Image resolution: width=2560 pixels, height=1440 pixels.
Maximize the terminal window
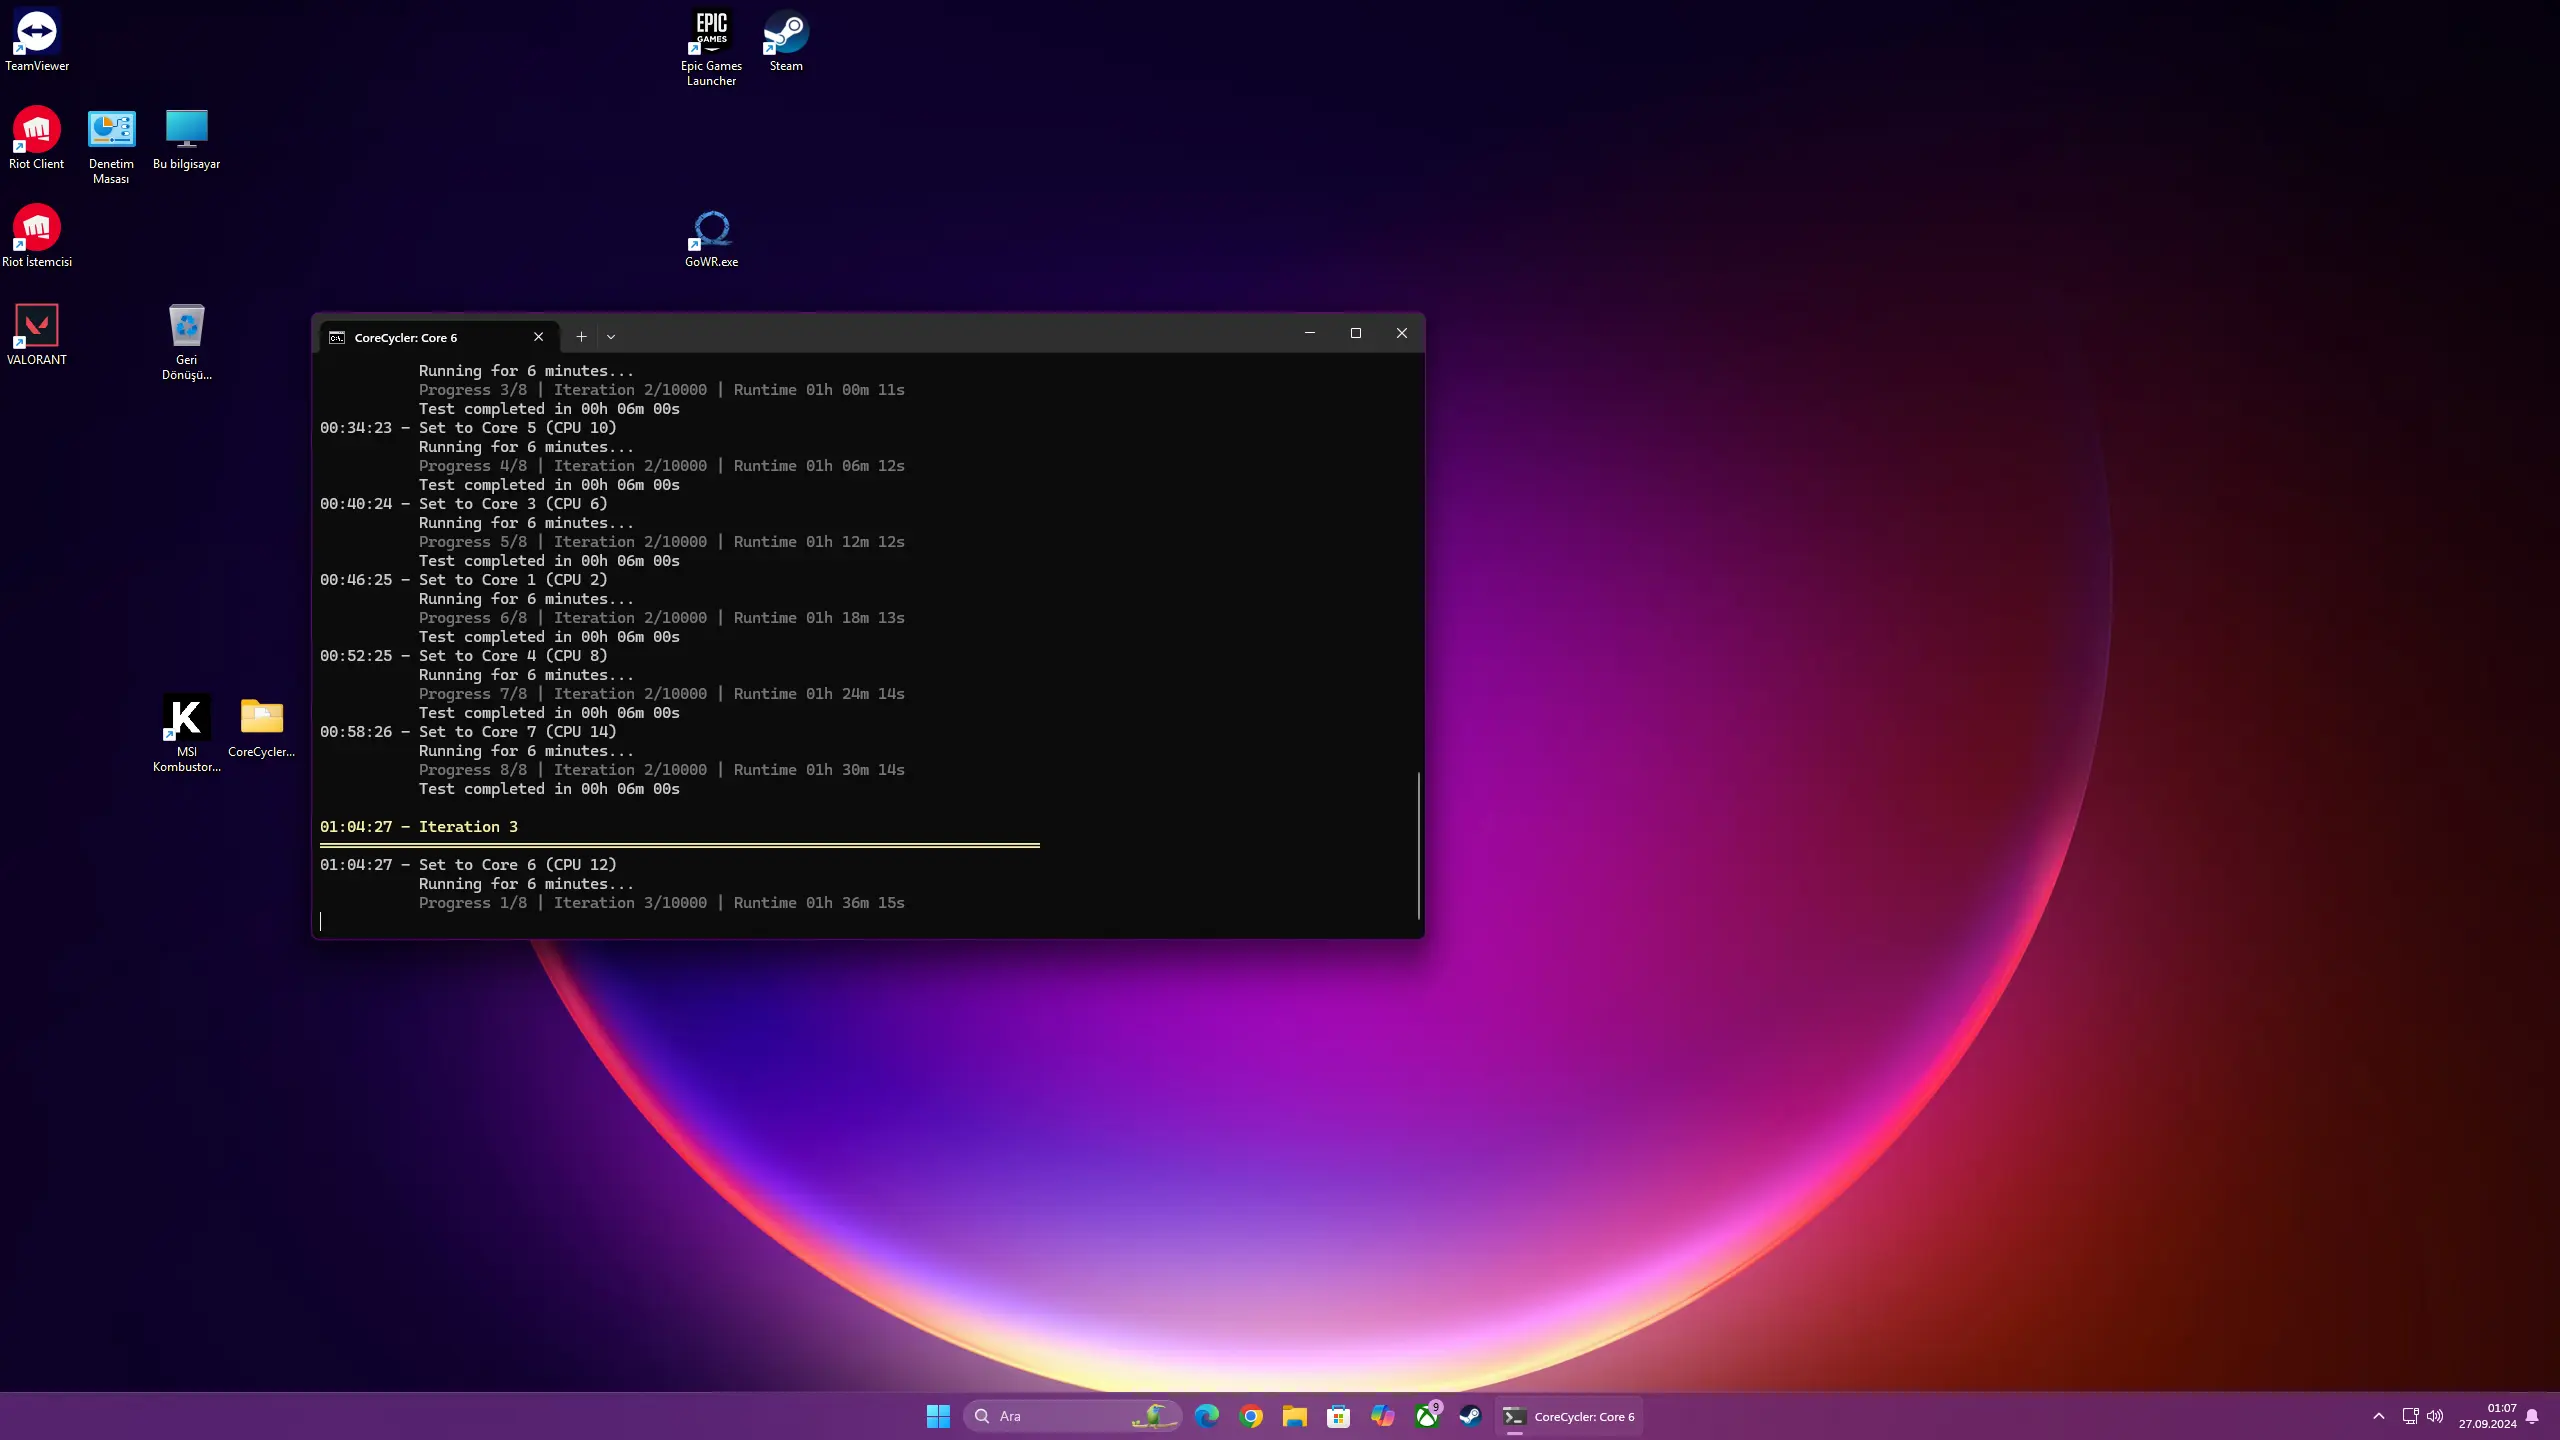coord(1356,333)
